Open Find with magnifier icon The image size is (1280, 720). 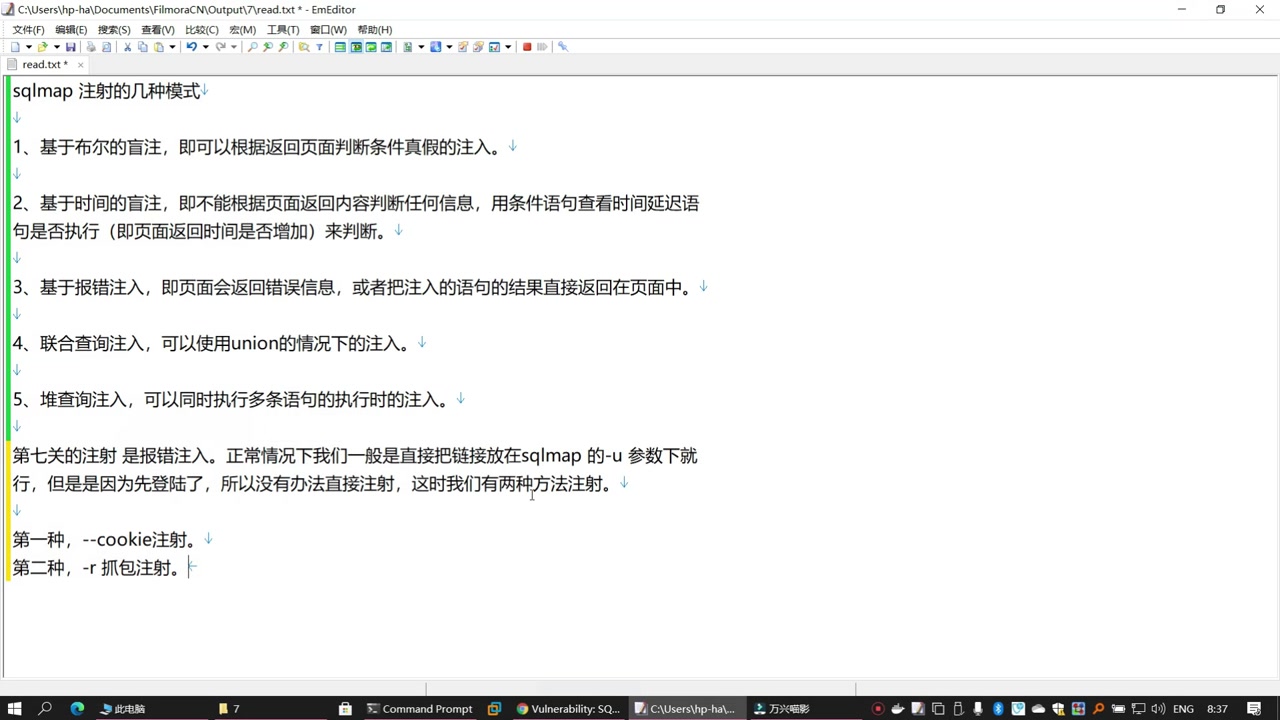[x=252, y=47]
